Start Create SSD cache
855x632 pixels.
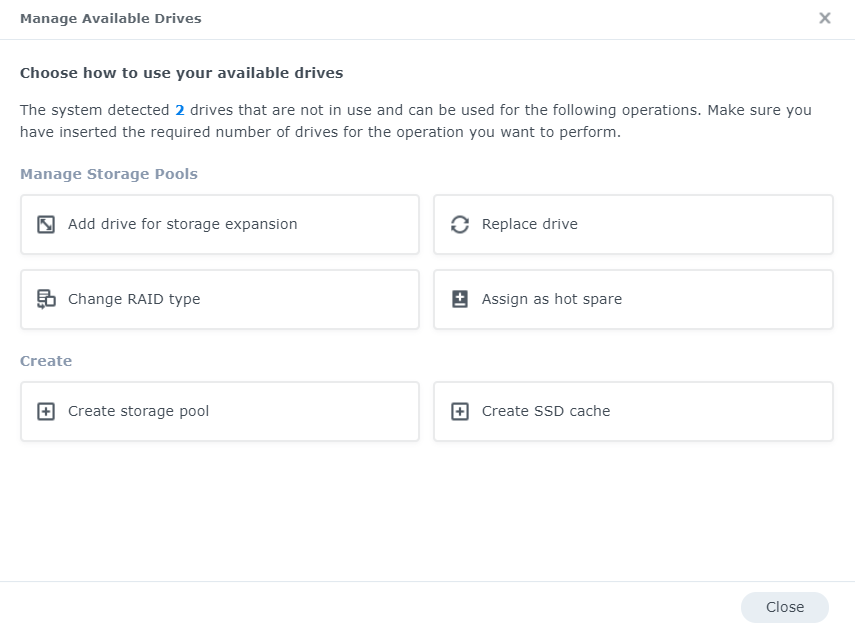pos(633,411)
